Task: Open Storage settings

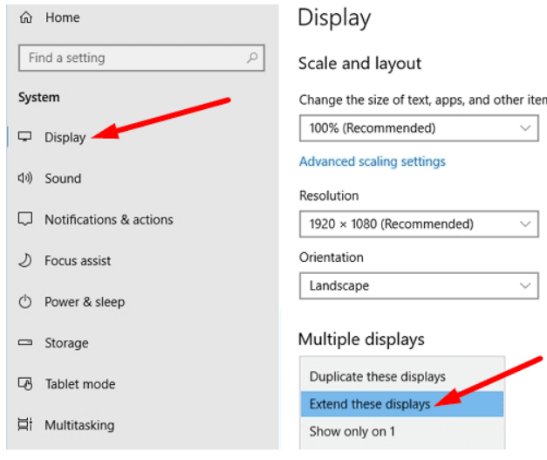Action: click(x=66, y=343)
